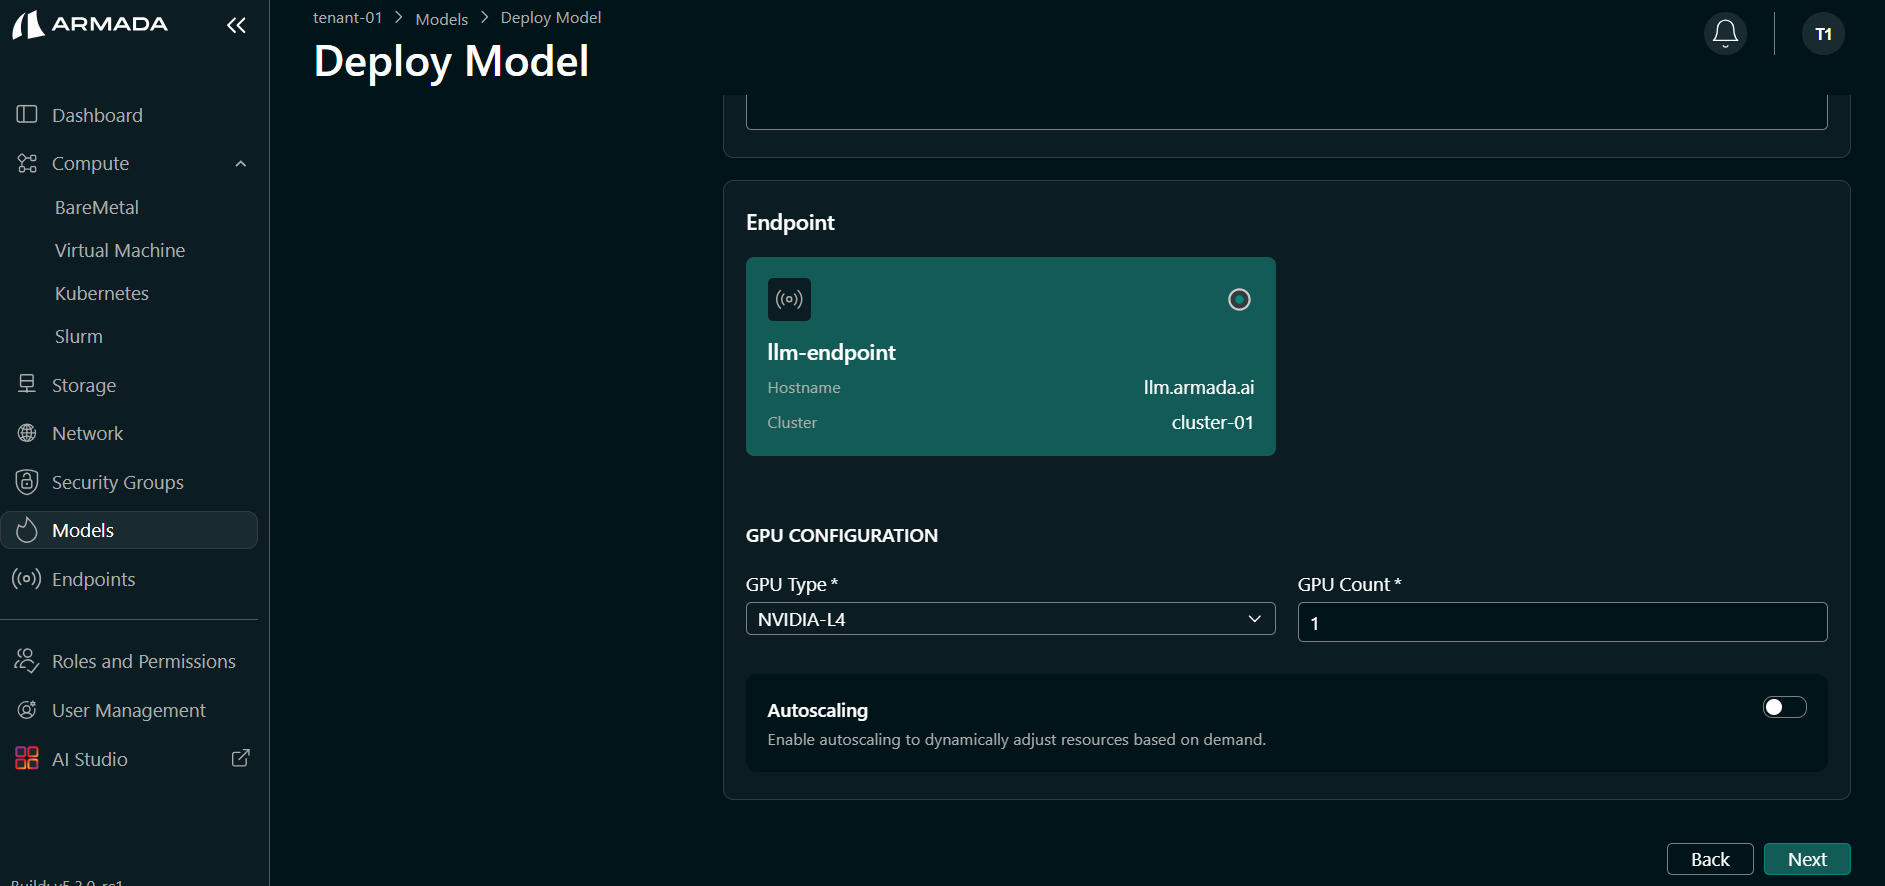The width and height of the screenshot is (1885, 886).
Task: Click hostname value llm.armada.ai
Action: coord(1199,387)
